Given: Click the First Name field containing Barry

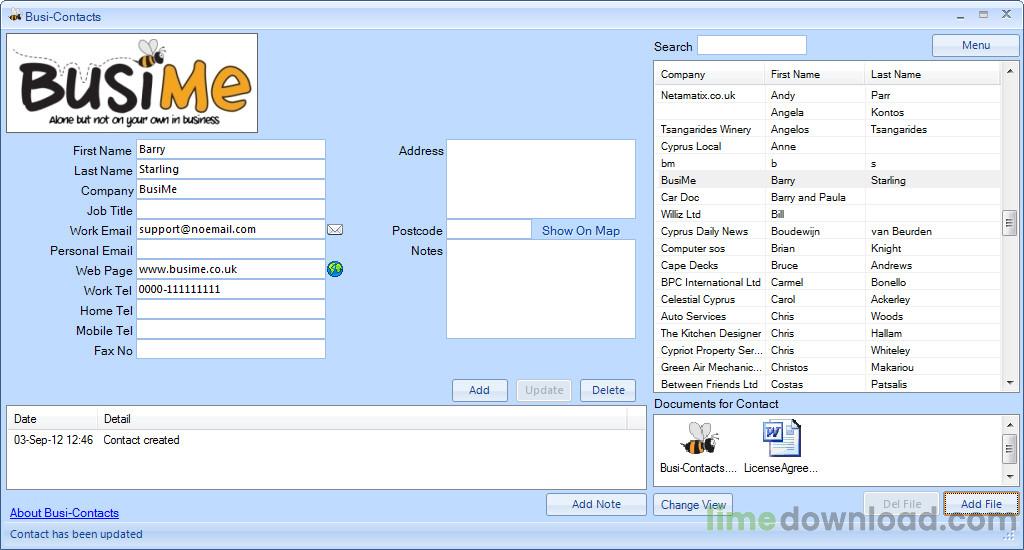Looking at the screenshot, I should tap(231, 149).
